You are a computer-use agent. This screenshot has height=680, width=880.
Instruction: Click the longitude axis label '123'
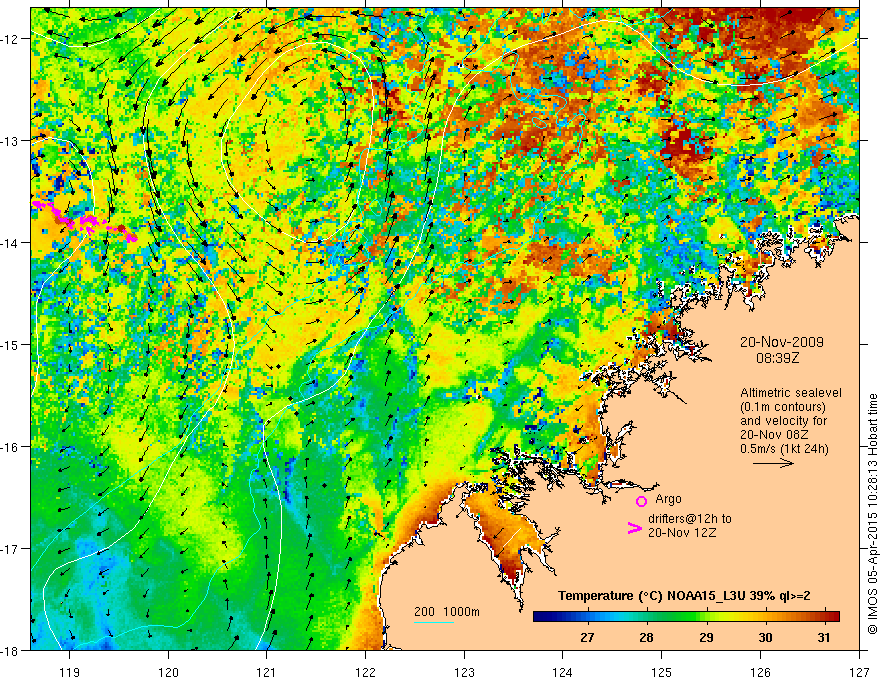pos(464,672)
